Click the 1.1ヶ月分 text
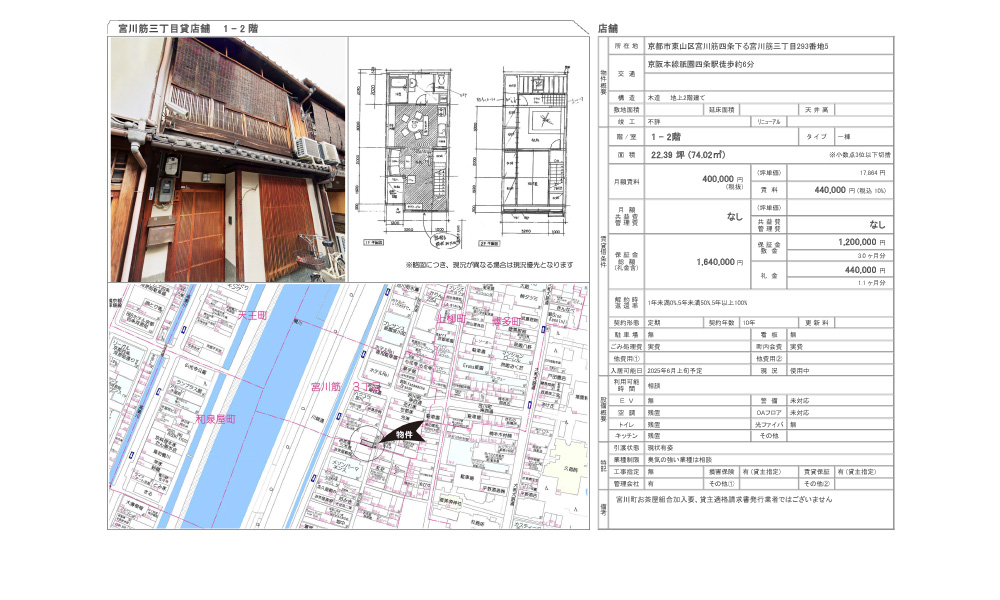Image resolution: width=1000 pixels, height=600 pixels. [x=871, y=283]
